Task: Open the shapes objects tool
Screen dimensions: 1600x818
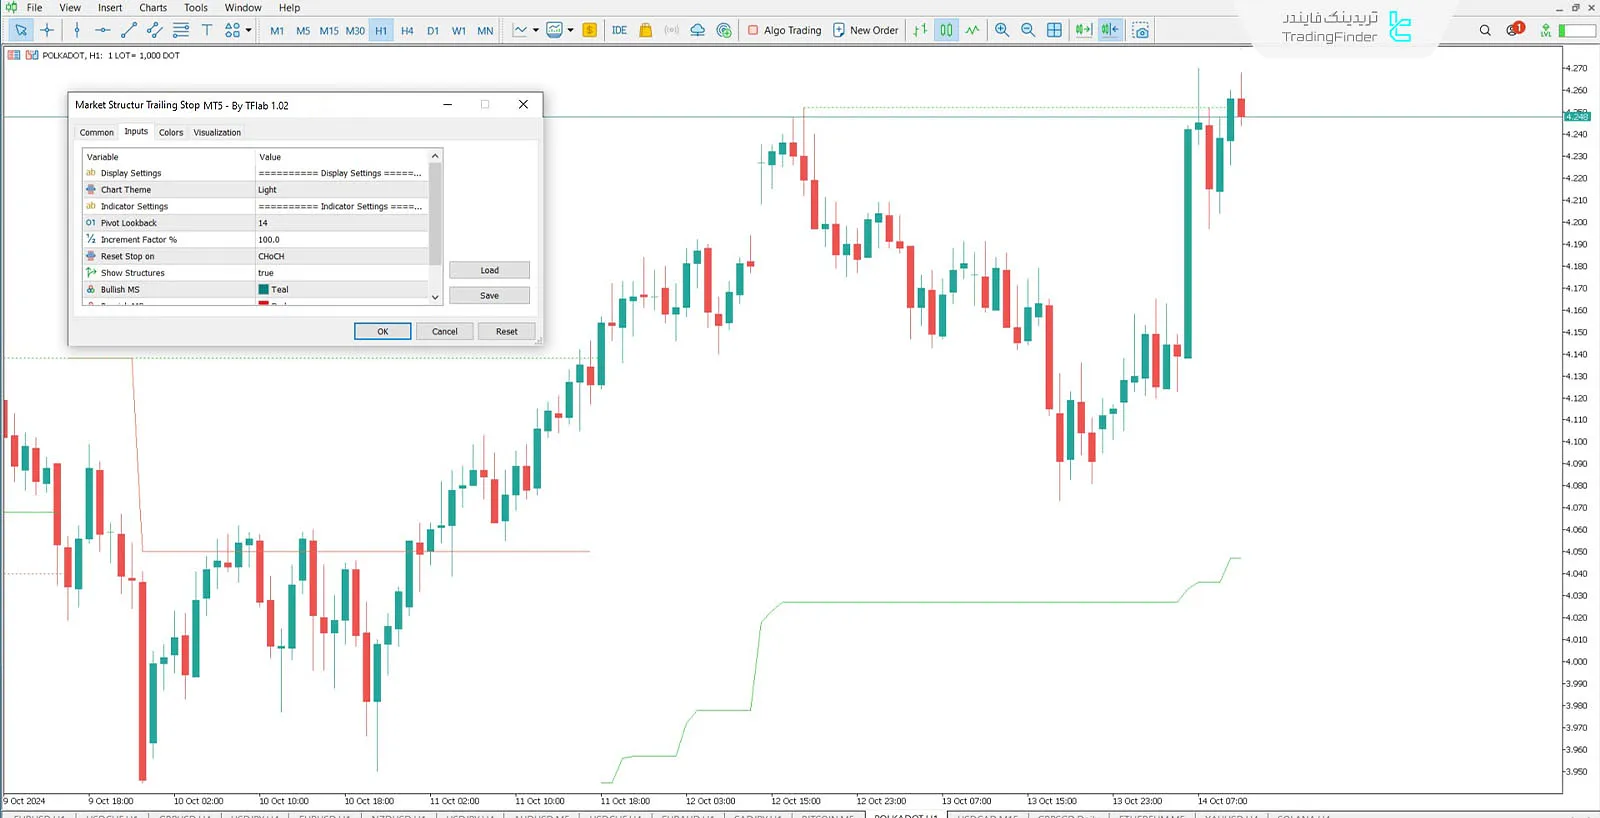Action: click(232, 30)
